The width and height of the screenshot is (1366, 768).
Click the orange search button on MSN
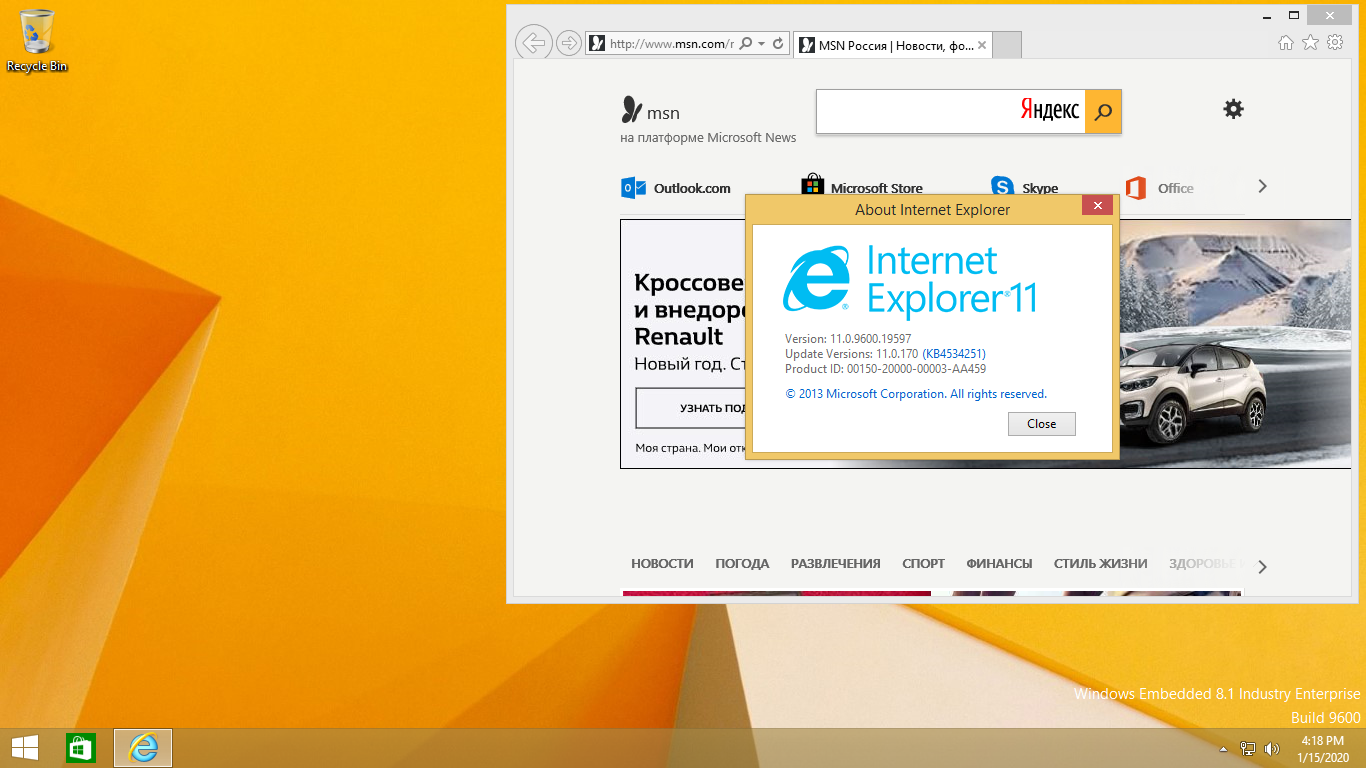coord(1104,111)
